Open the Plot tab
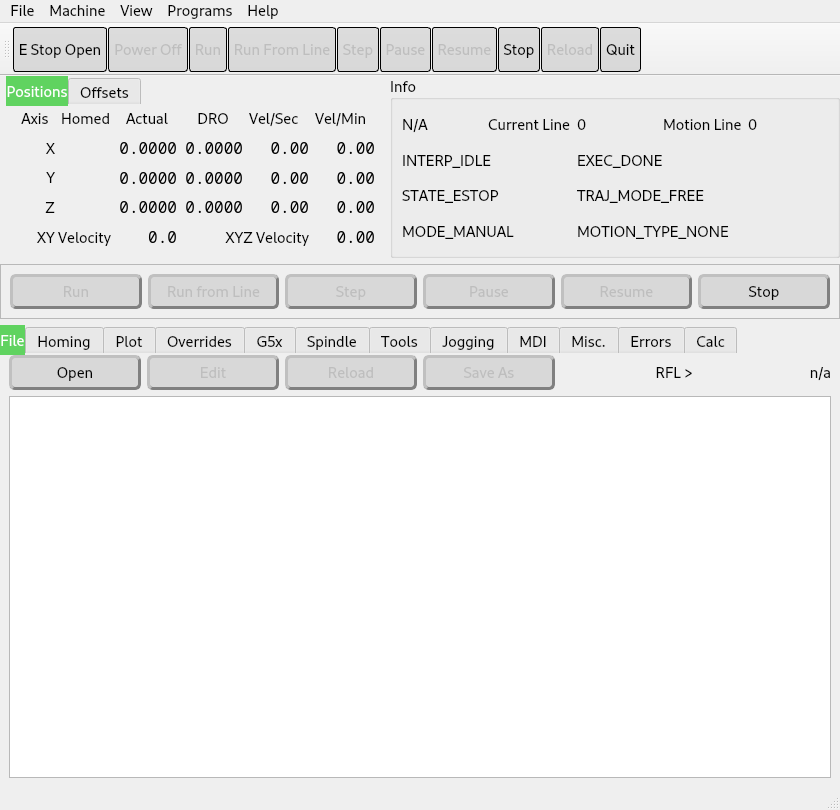840x810 pixels. (x=129, y=342)
